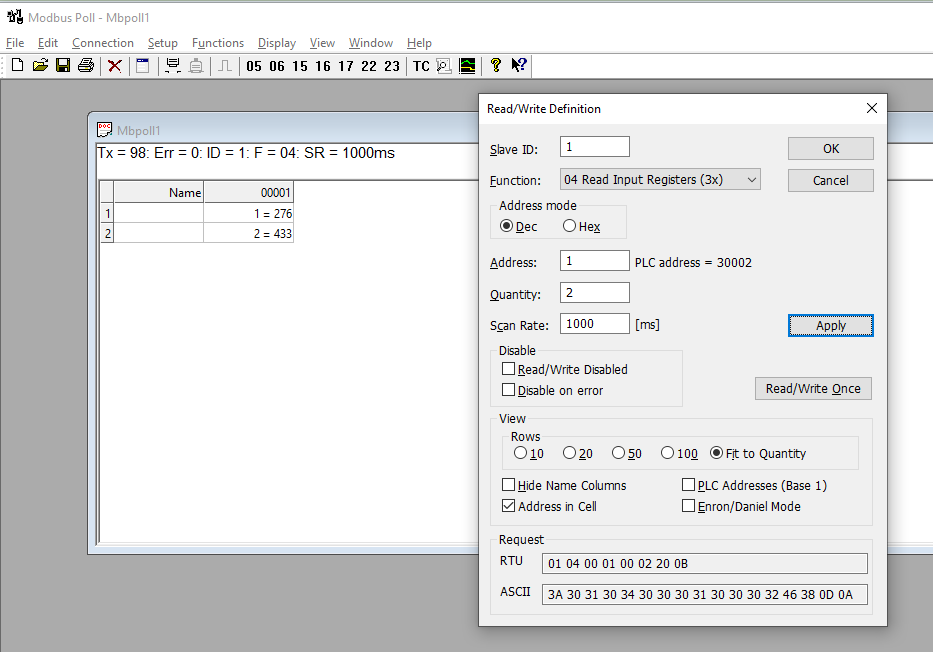
Task: Open function 15 from the toolbar
Action: (300, 66)
